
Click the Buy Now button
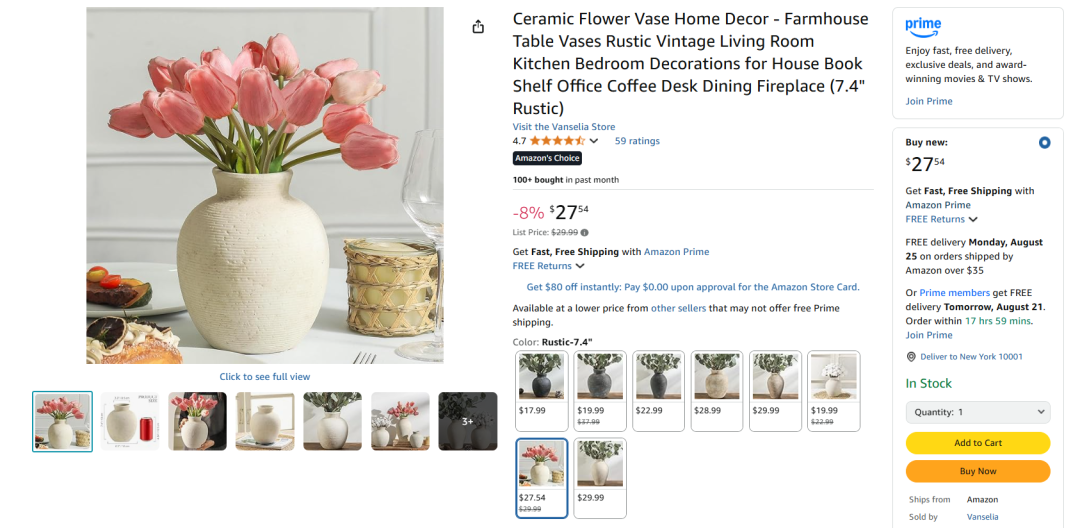pos(977,471)
